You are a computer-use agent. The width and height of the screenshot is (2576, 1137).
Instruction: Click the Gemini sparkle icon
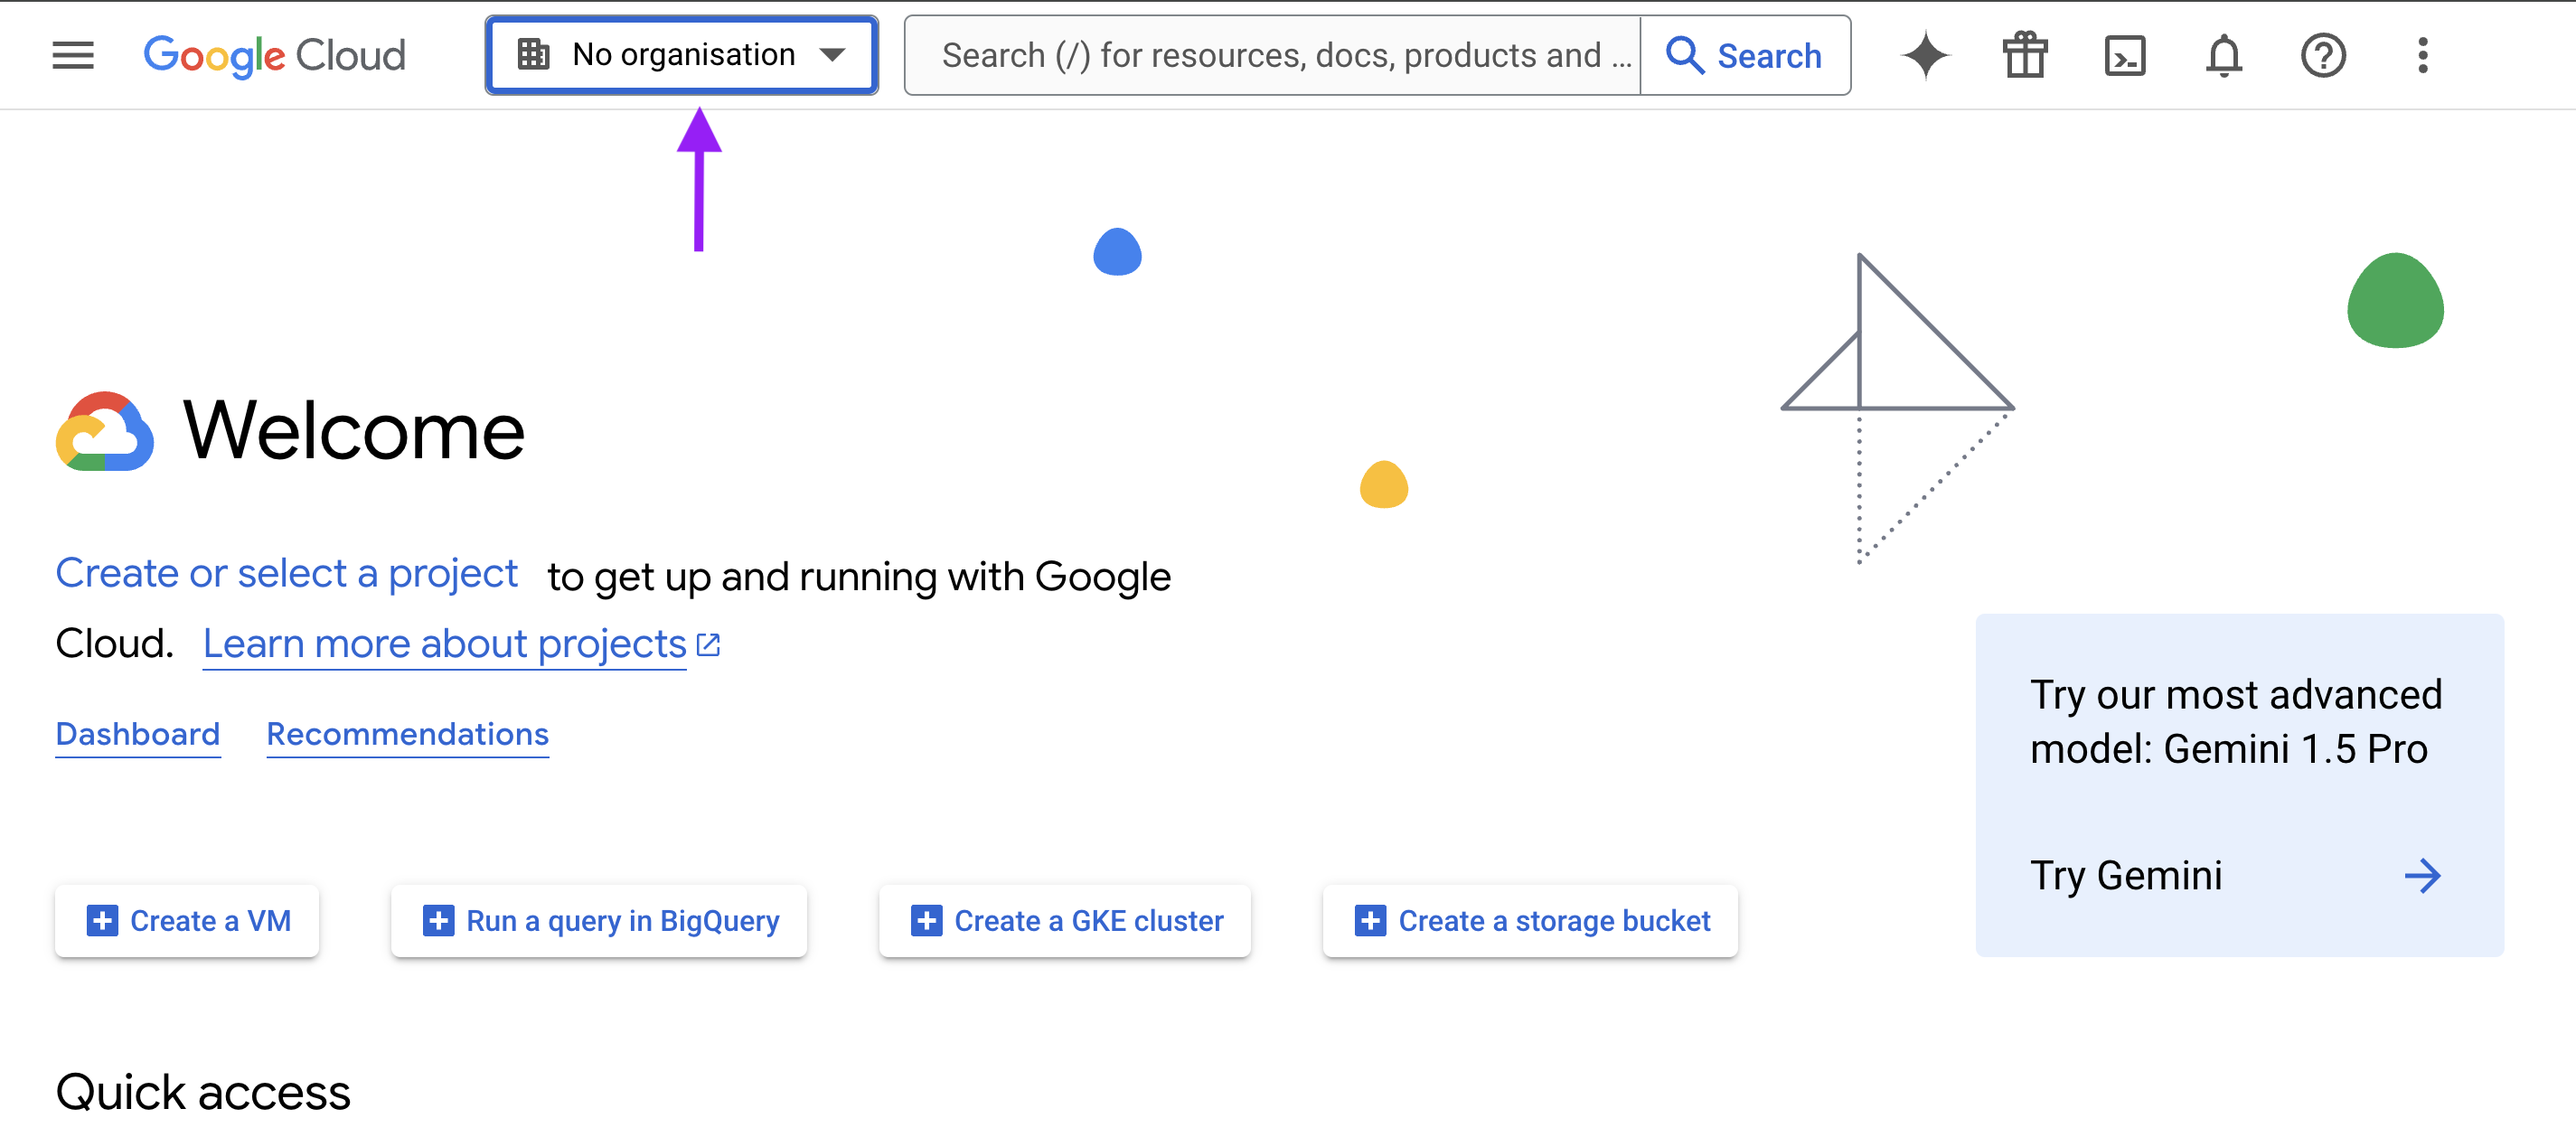coord(1925,55)
